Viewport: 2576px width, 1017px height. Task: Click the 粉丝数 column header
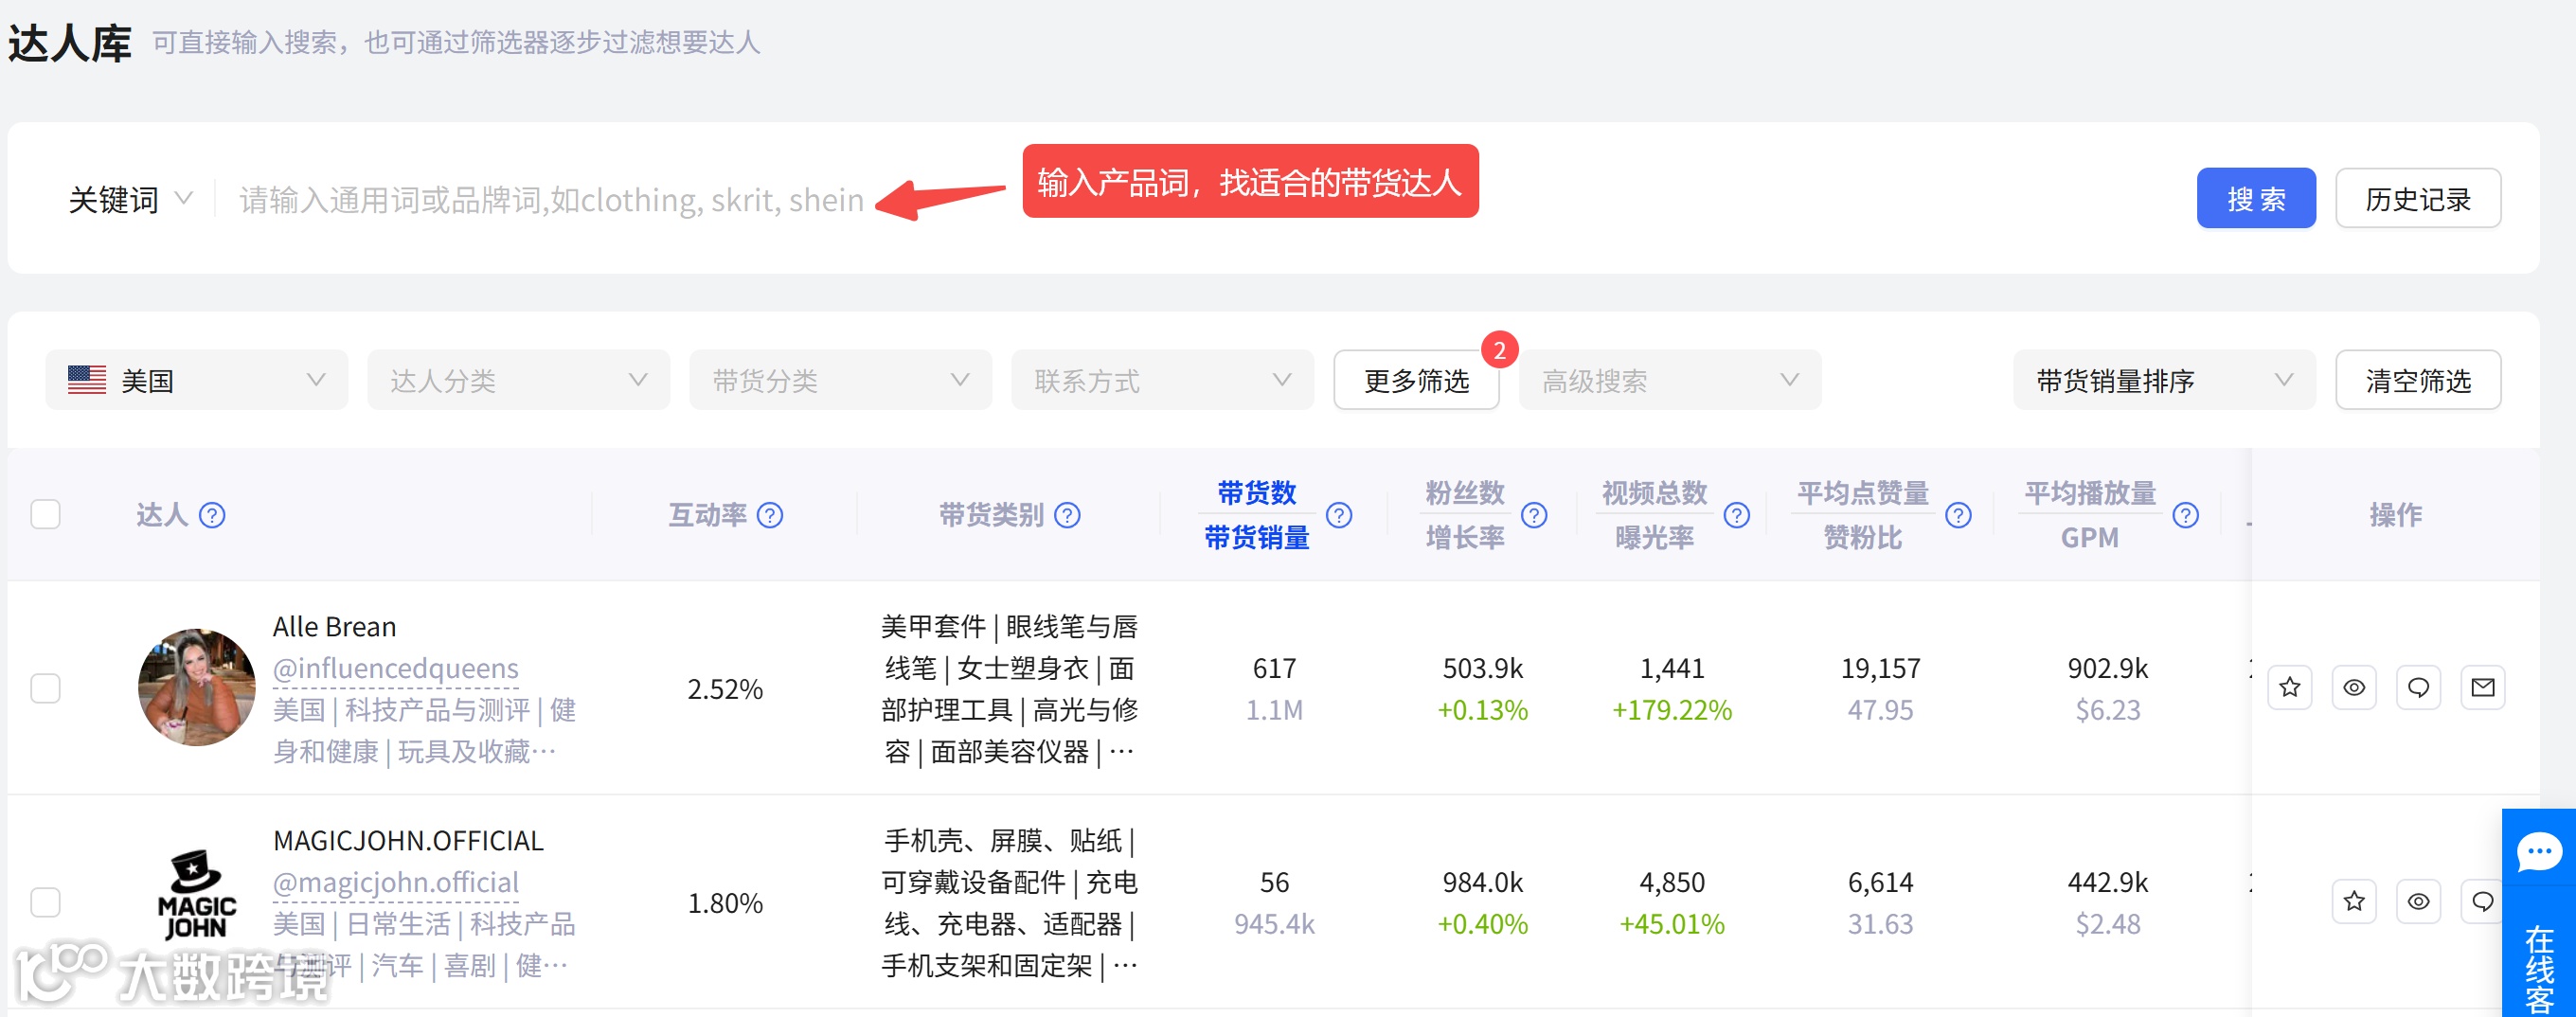pyautogui.click(x=1464, y=493)
